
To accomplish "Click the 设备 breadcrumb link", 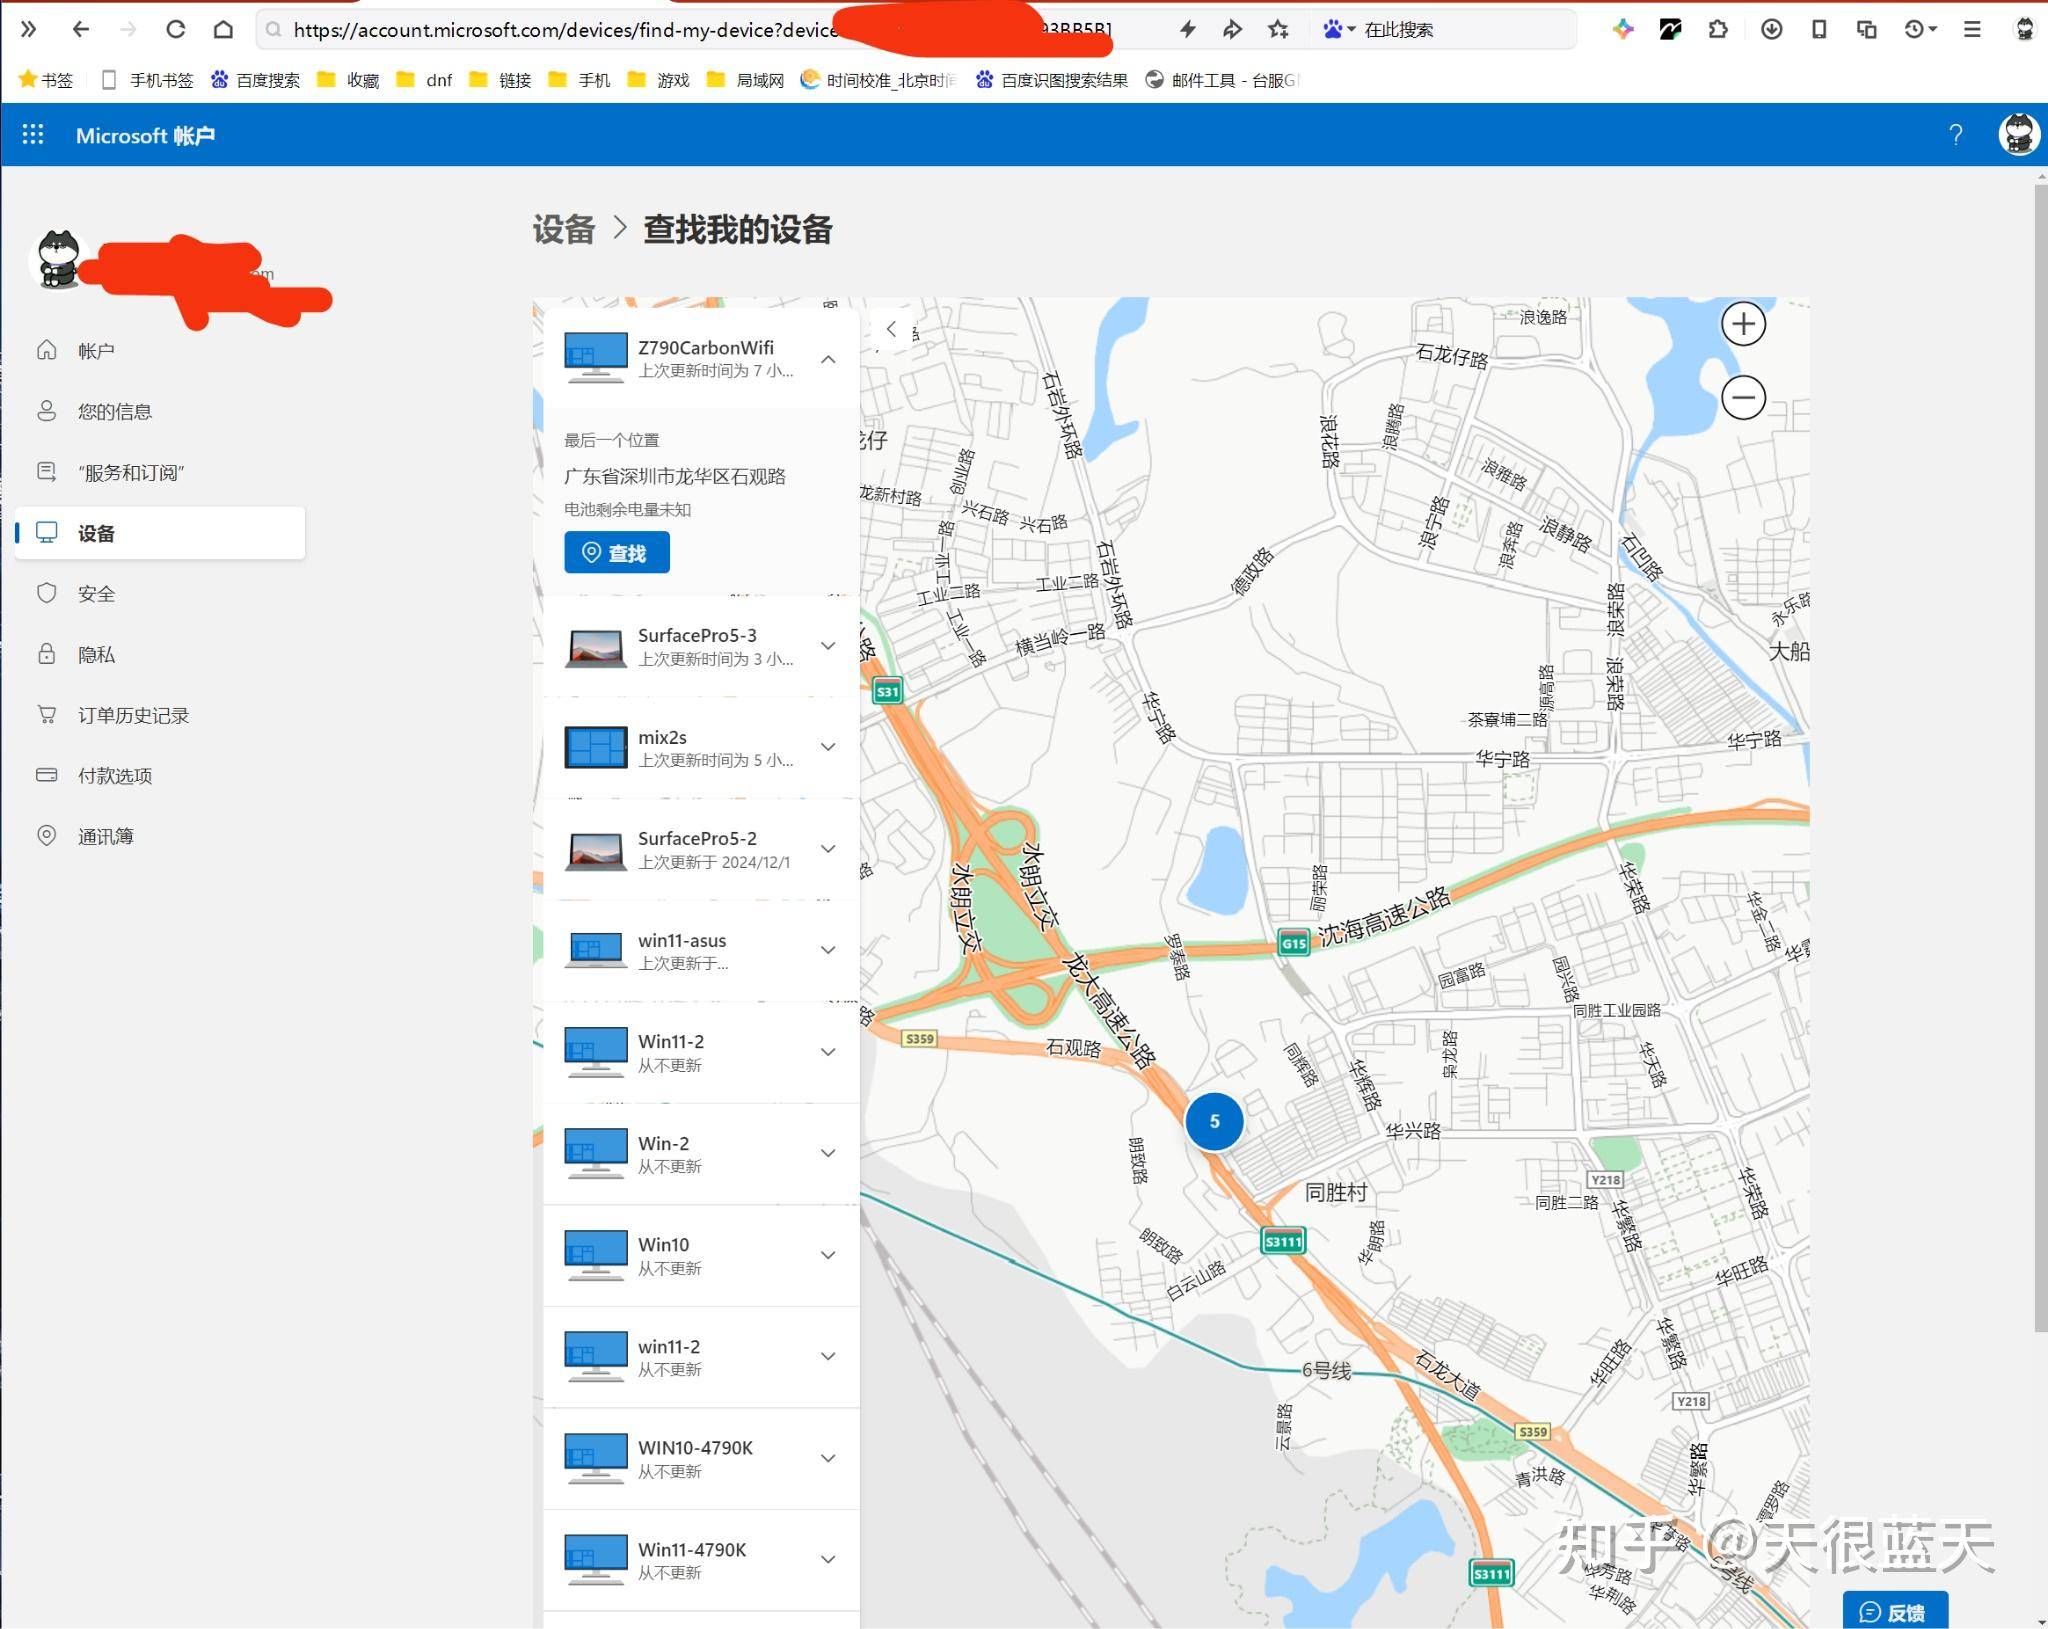I will point(564,229).
